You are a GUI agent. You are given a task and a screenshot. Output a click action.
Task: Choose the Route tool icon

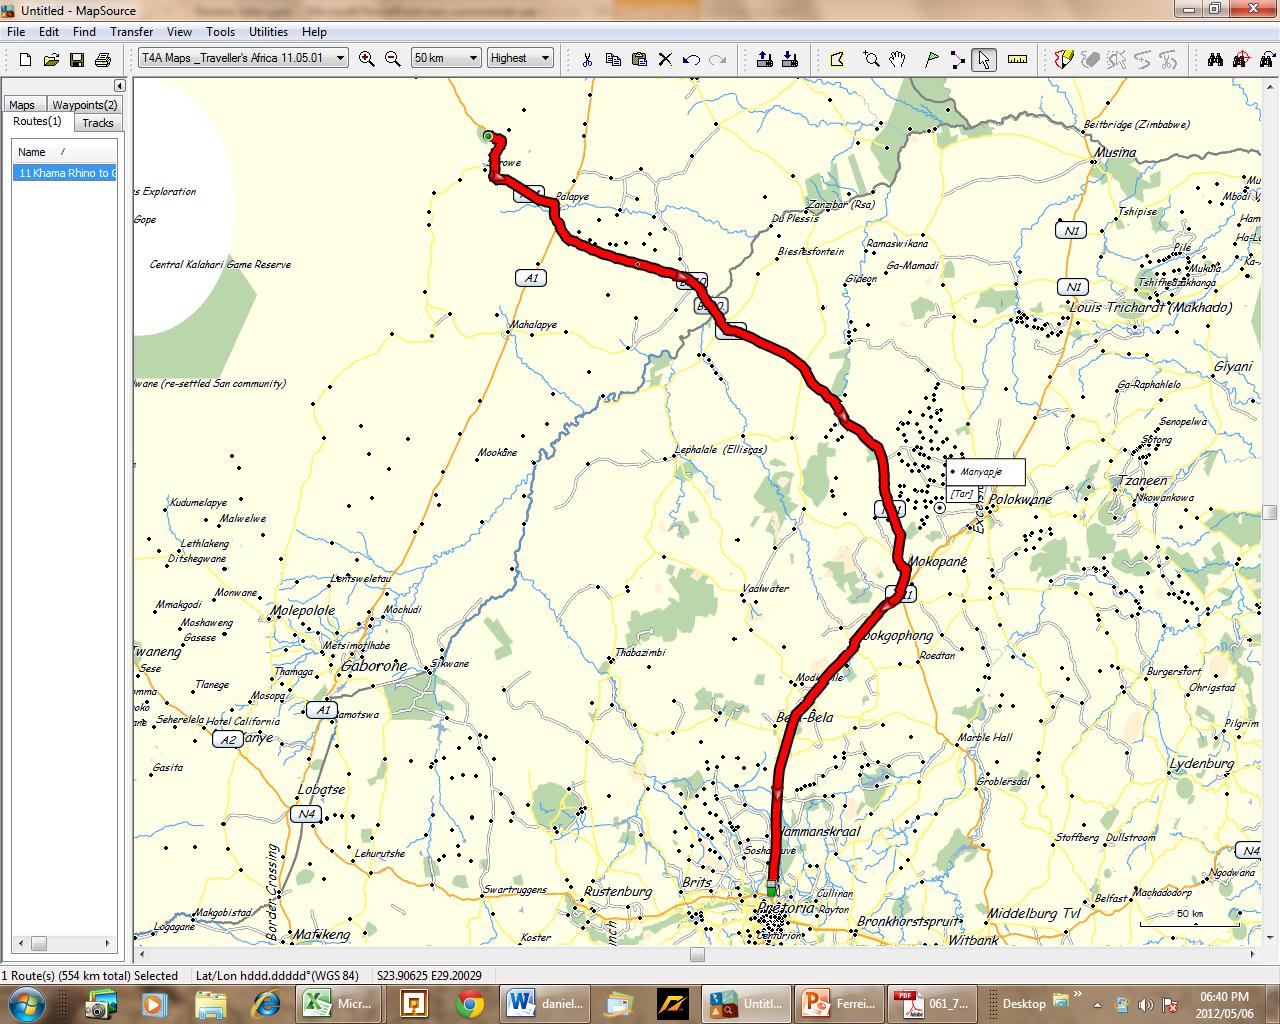(x=957, y=59)
